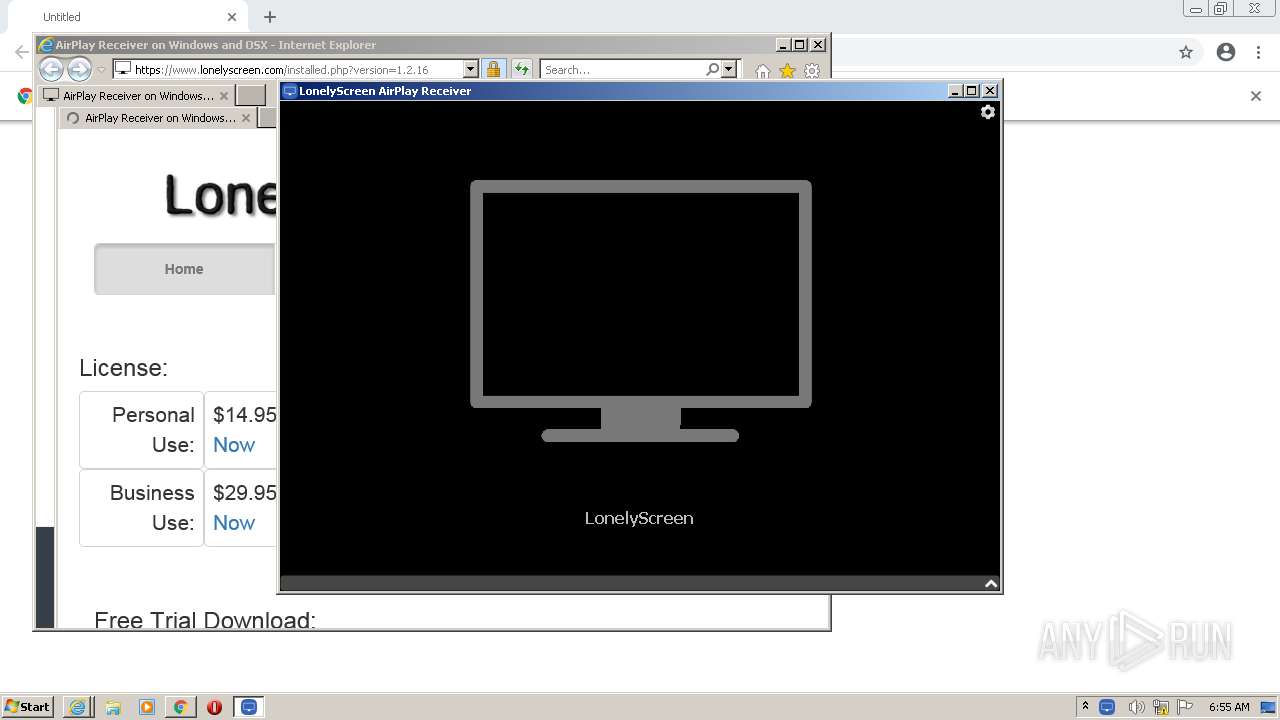Close the loading AirPlay Receiver tab

[x=247, y=118]
